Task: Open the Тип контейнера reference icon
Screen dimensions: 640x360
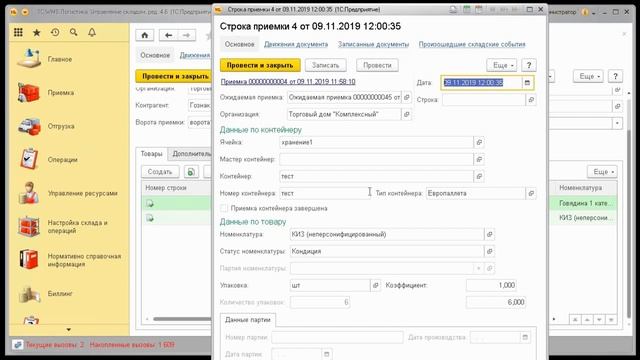Action: pos(531,193)
